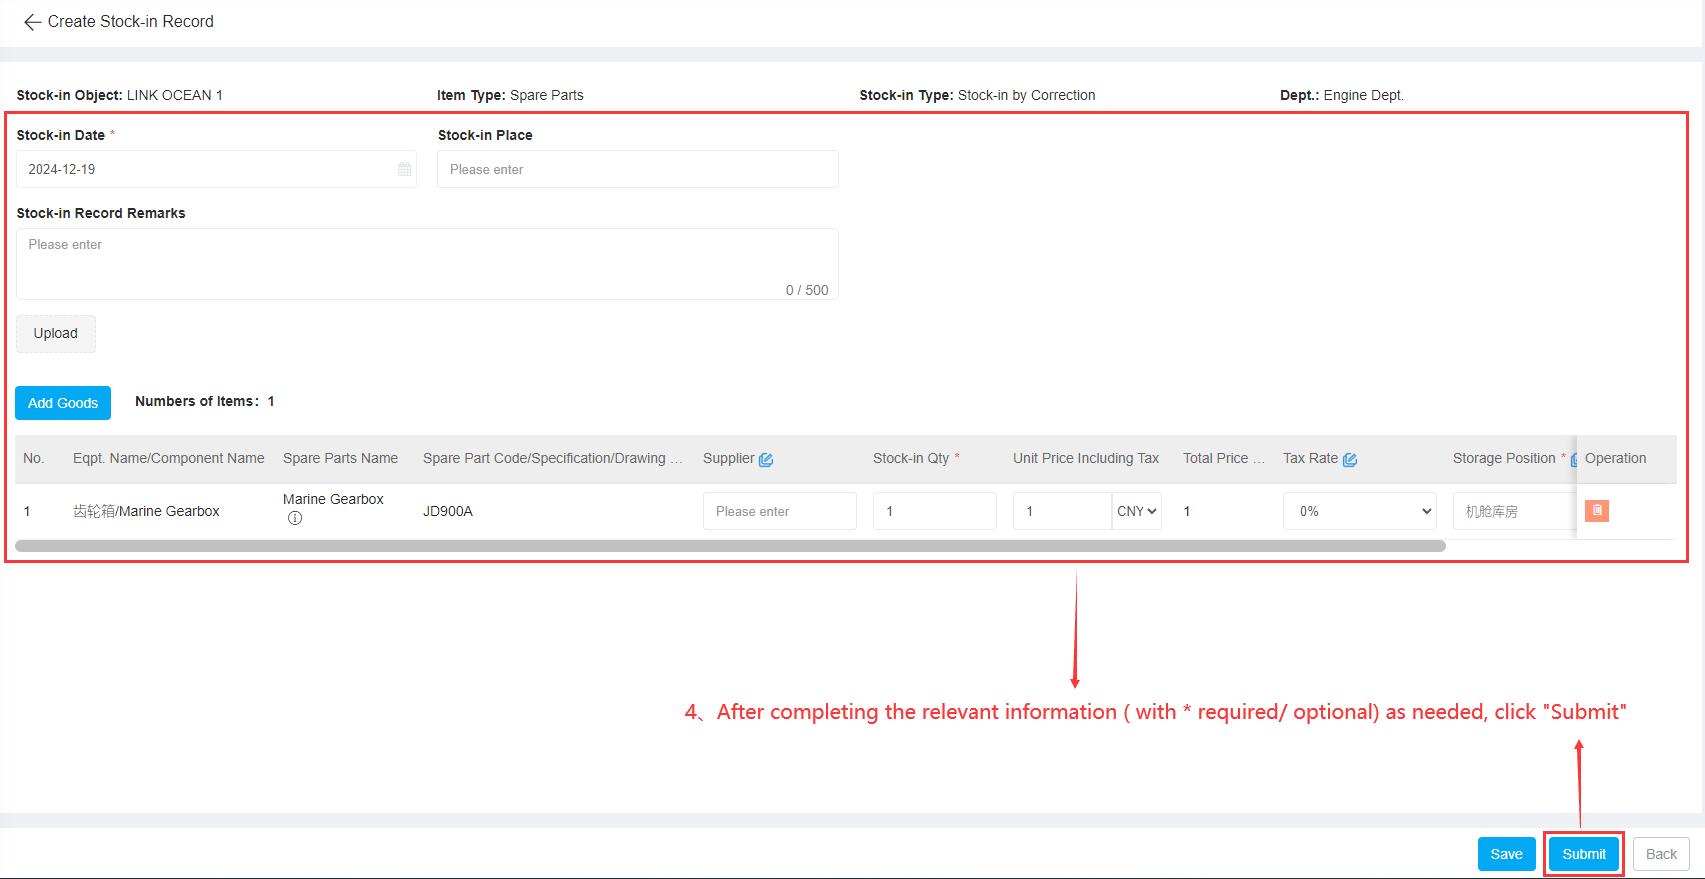This screenshot has width=1705, height=879.
Task: Click the Stock-in Object LINK OCEAN 1 text
Action: 120,95
